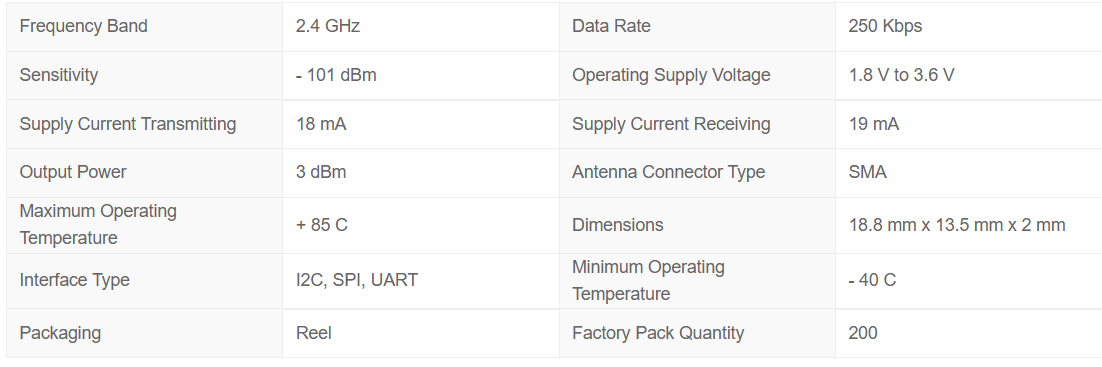Click the Output Power label
This screenshot has height=367, width=1102.
coord(73,172)
